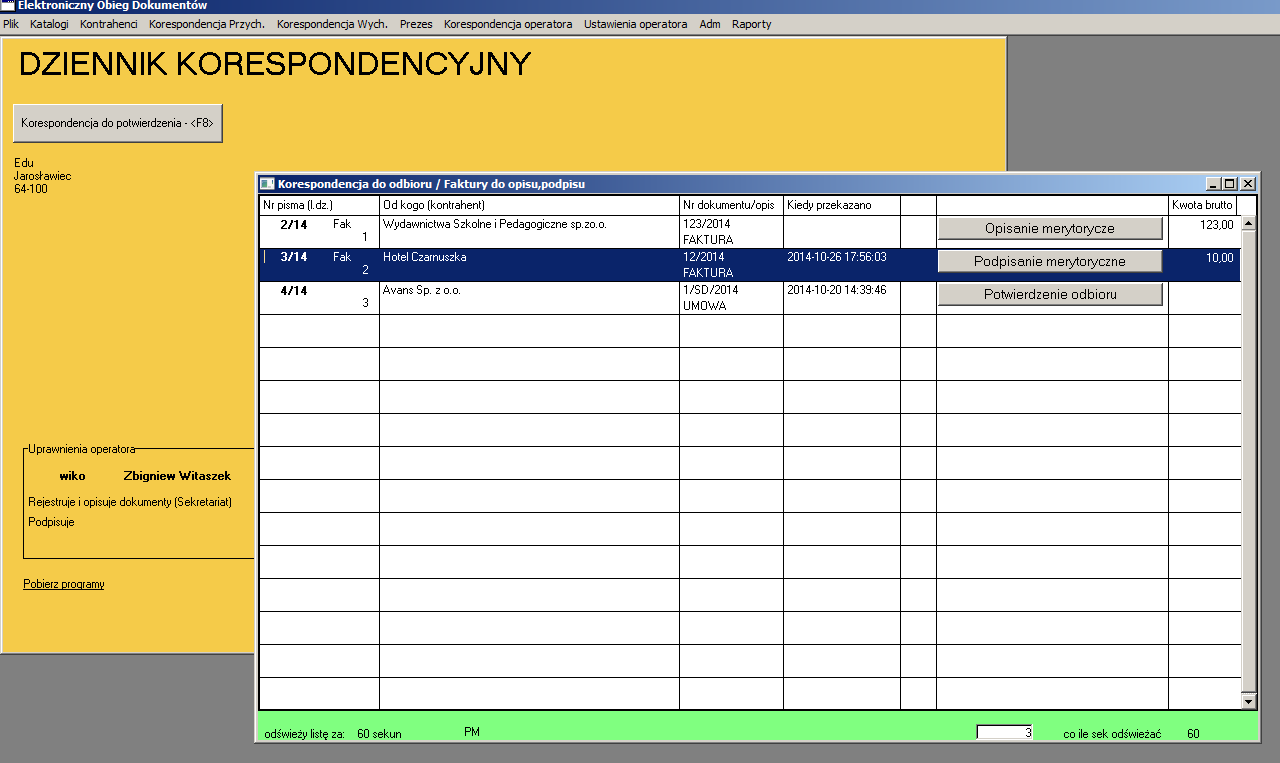Click the Podpisuje permission text

click(51, 522)
